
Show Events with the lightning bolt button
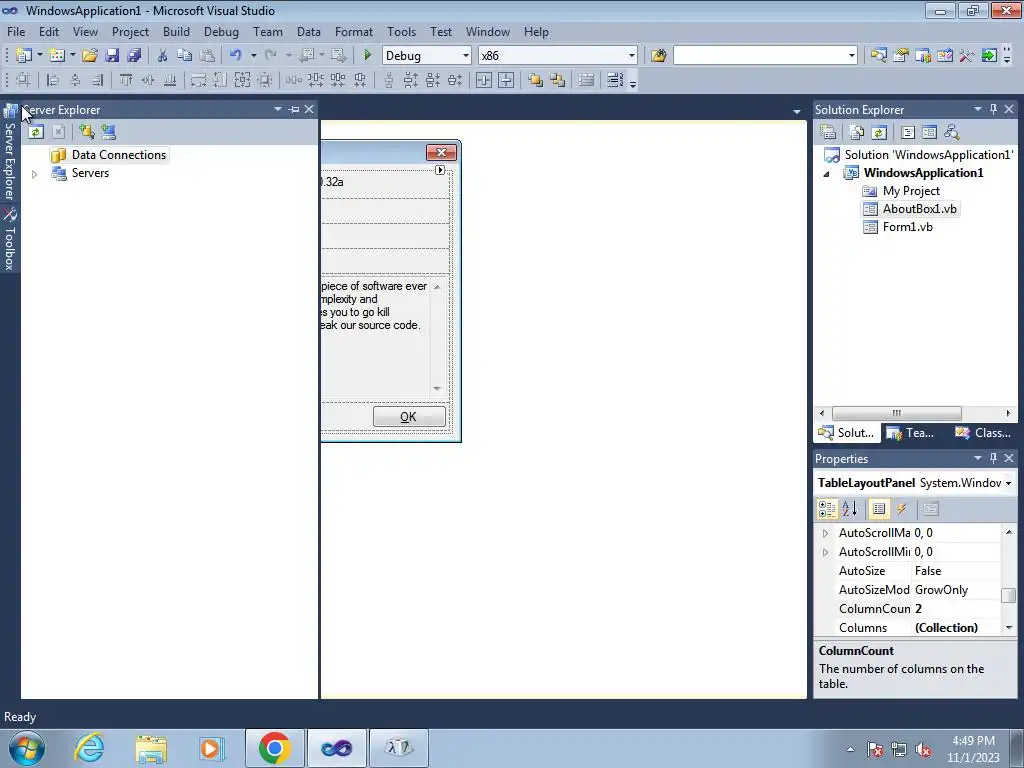tap(901, 509)
